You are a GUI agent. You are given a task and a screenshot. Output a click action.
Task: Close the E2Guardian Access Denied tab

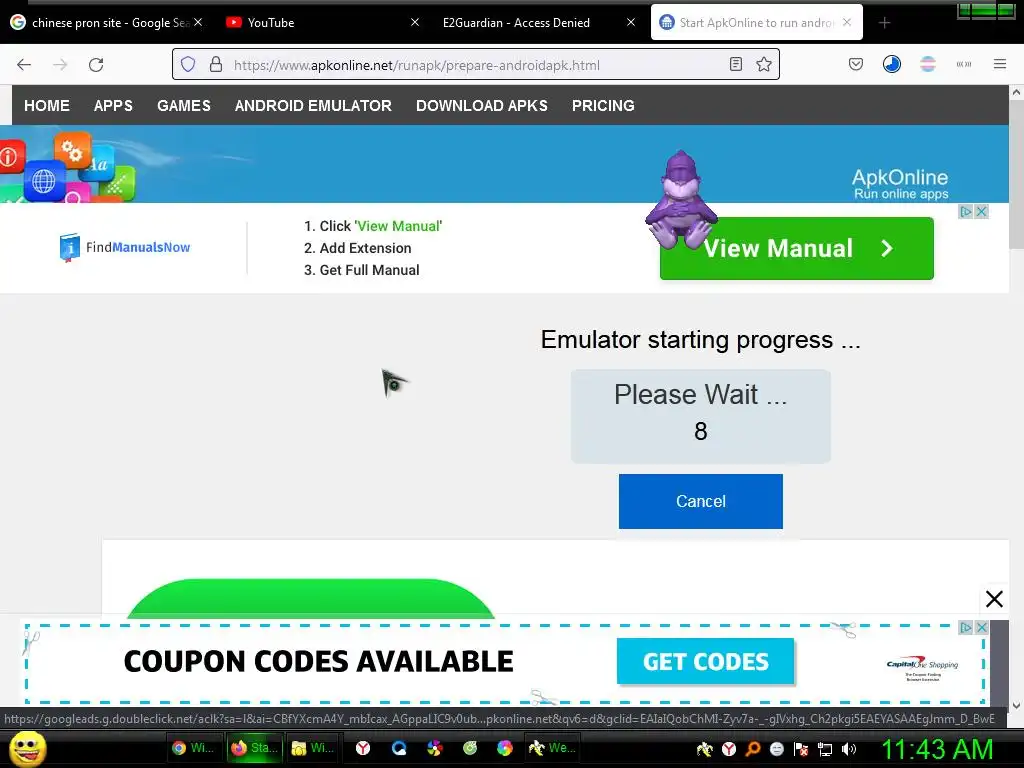tap(631, 22)
